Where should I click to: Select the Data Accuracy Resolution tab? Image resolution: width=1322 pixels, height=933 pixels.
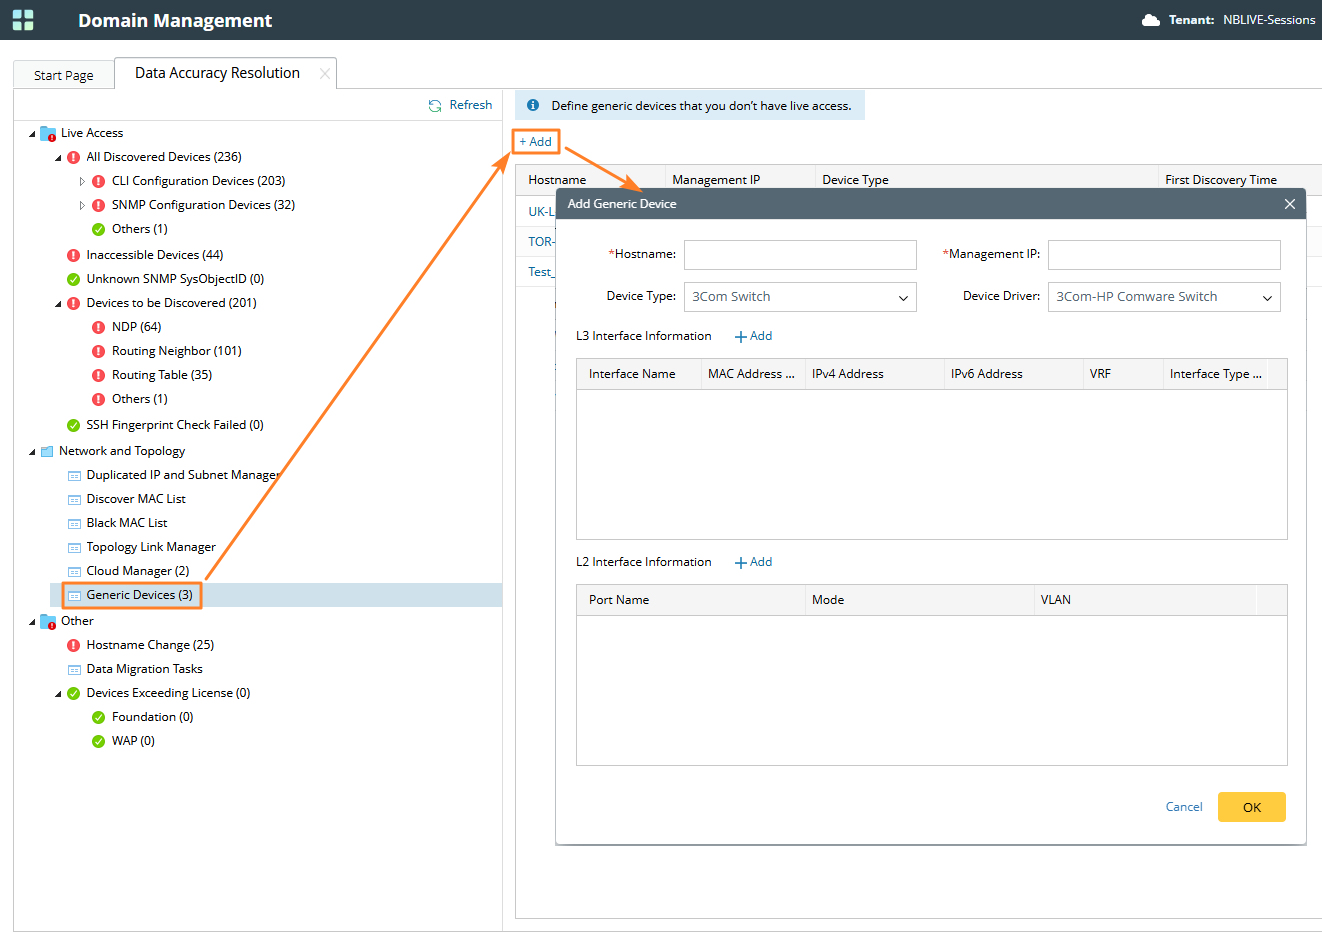(x=217, y=73)
